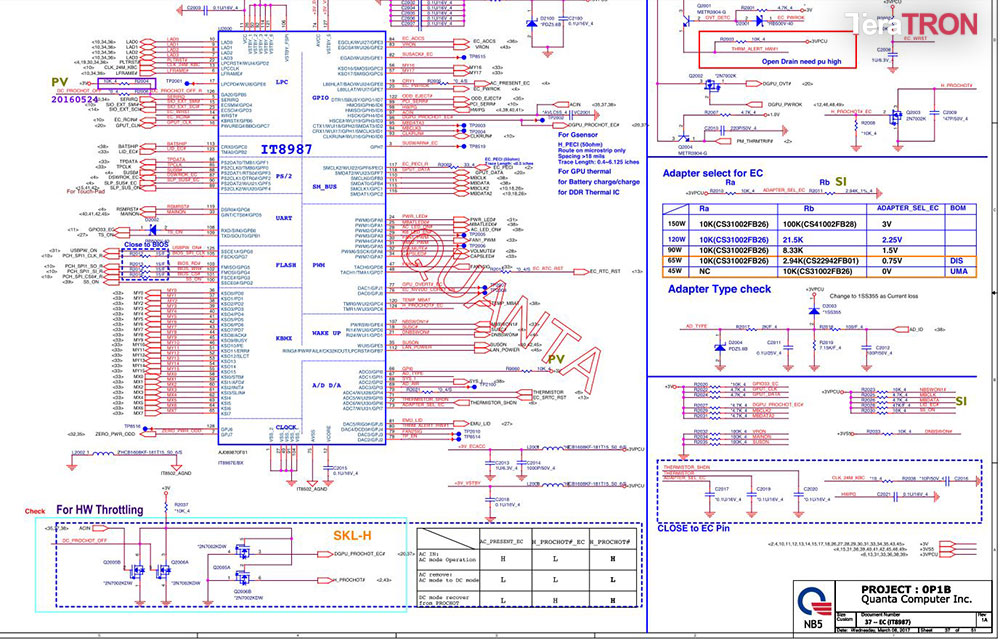Click the 'PROJECT : 0P1B' title text
Screen dimensions: 1000x639
click(906, 589)
